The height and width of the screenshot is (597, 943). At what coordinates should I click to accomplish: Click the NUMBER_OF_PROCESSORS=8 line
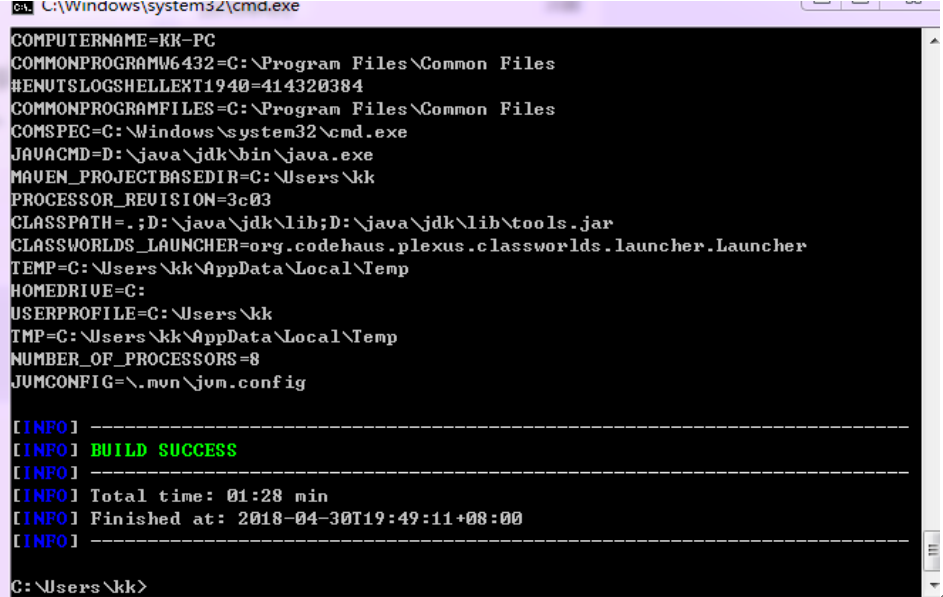point(135,360)
